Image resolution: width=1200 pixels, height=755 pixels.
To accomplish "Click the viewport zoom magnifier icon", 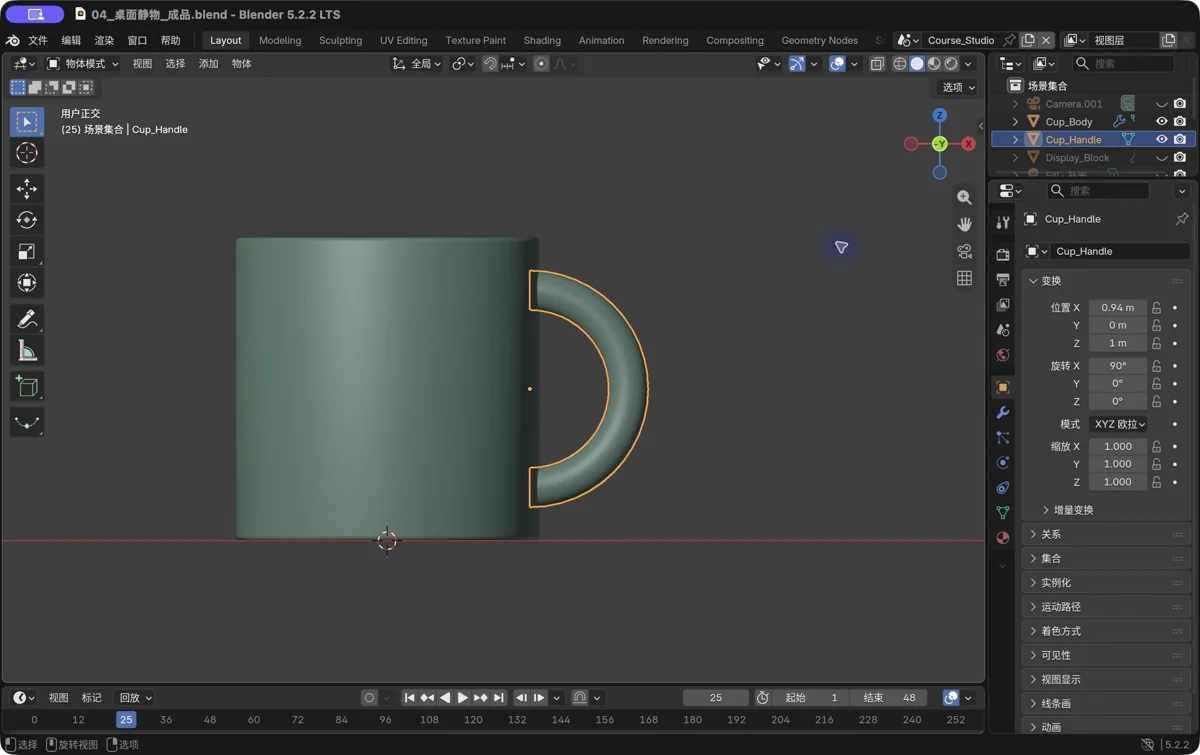I will coord(964,198).
